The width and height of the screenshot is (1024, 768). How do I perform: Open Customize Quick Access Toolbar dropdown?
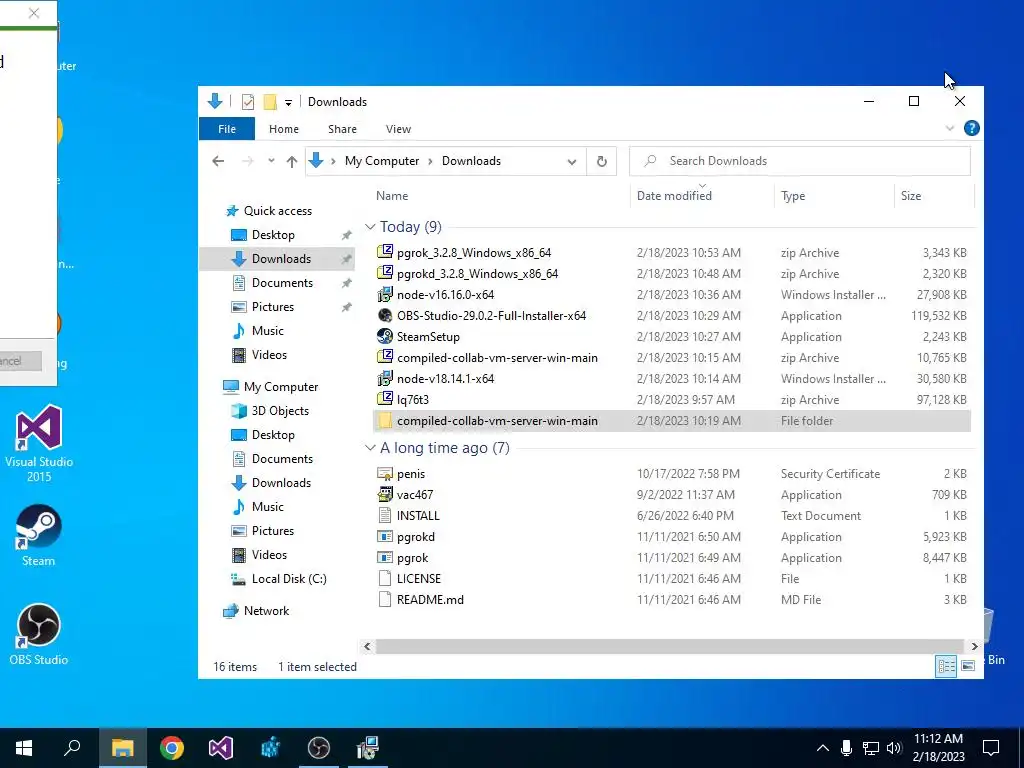pos(288,103)
